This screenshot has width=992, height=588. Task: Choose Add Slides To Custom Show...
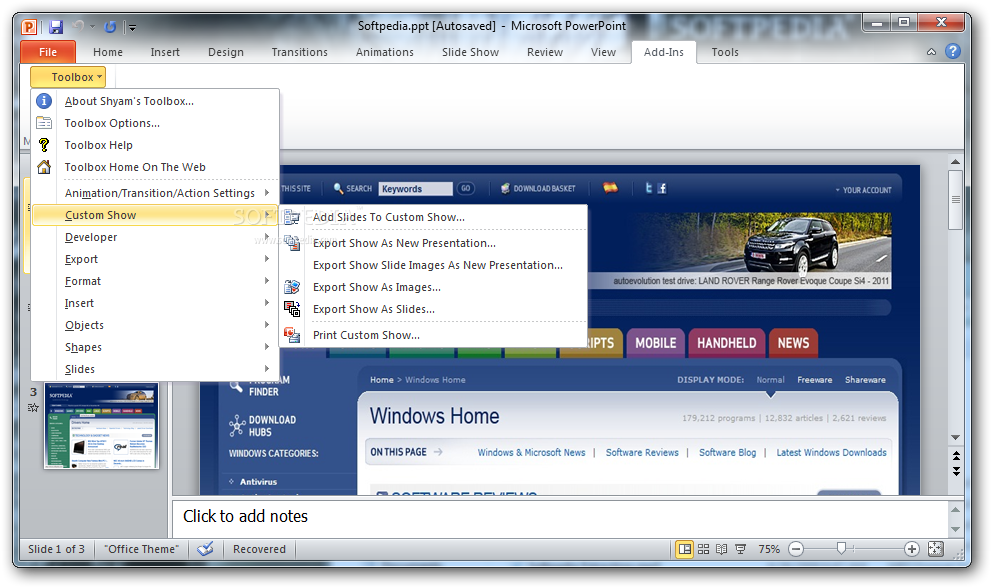(x=434, y=217)
